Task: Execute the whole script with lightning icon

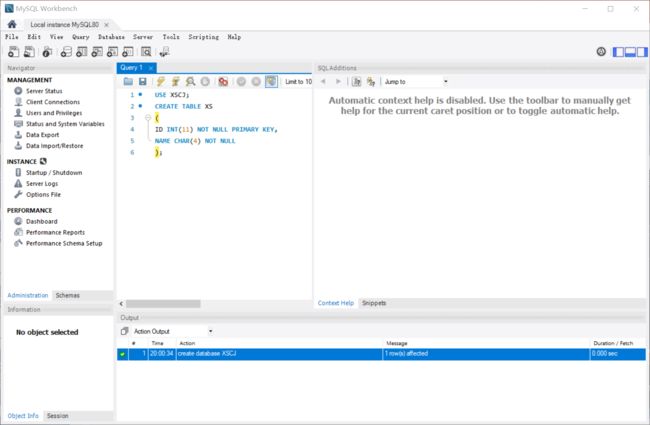Action: coord(161,82)
